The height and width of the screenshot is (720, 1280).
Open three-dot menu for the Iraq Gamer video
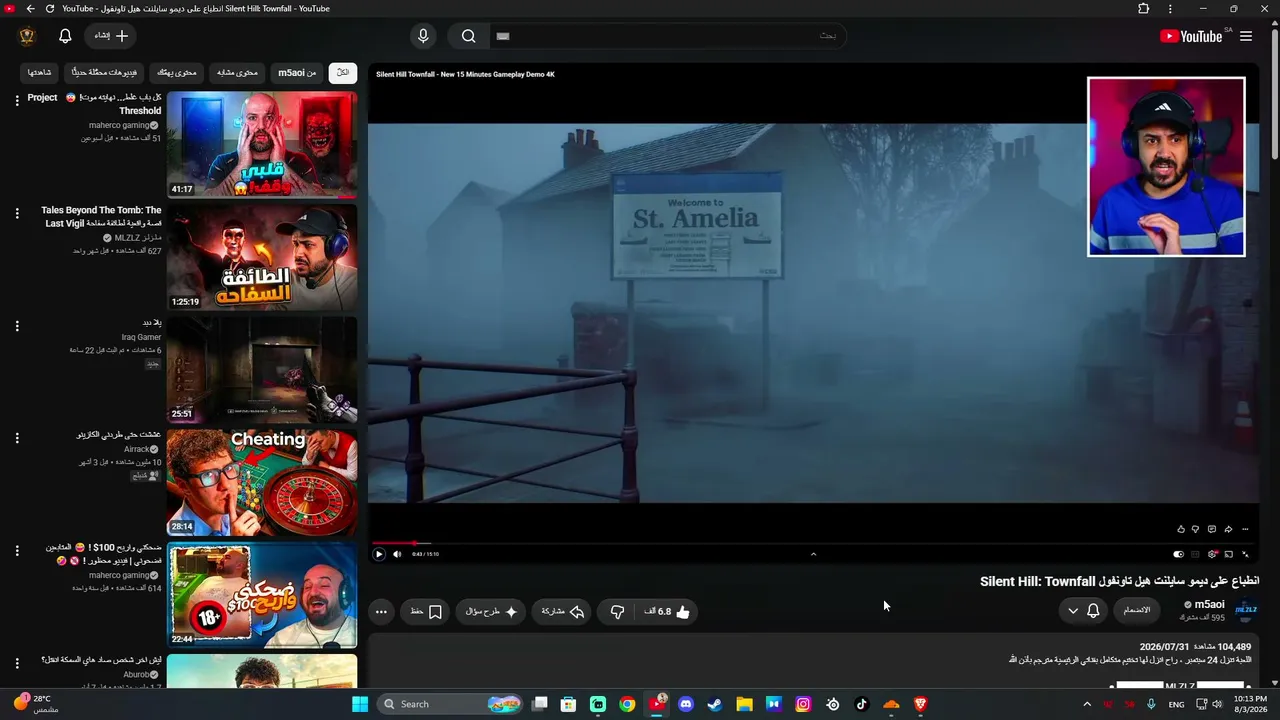(17, 326)
